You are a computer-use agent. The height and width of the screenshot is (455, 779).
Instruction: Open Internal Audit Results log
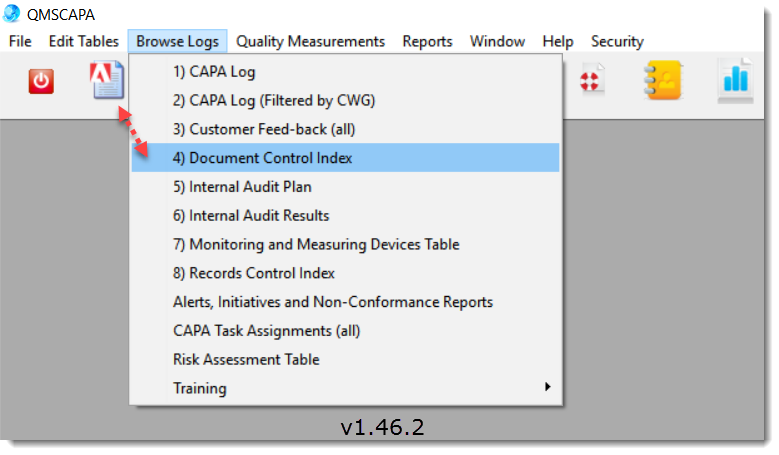(x=251, y=215)
